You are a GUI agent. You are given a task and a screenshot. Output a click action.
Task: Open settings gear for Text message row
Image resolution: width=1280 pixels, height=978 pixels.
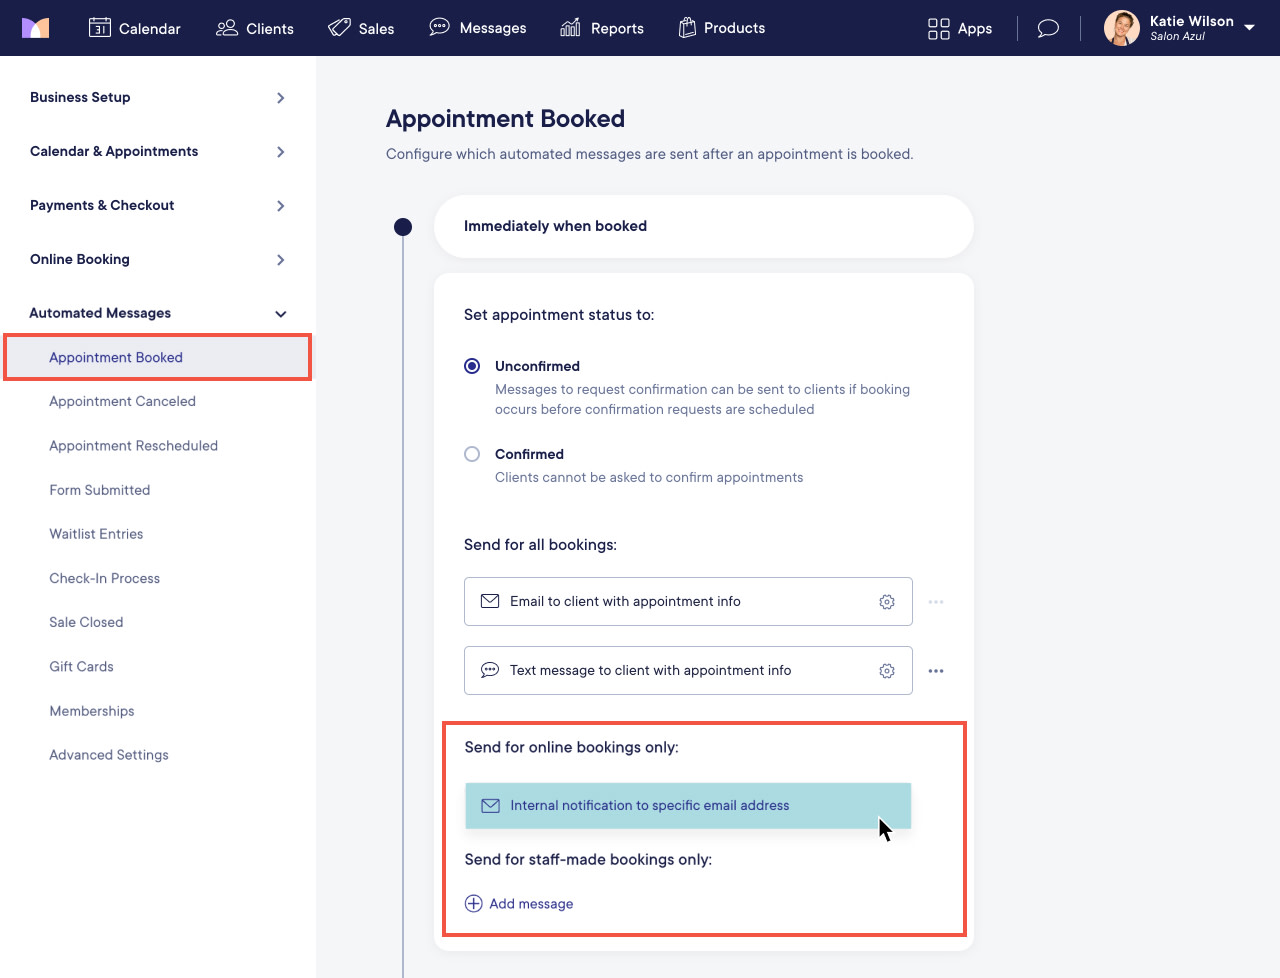tap(887, 671)
